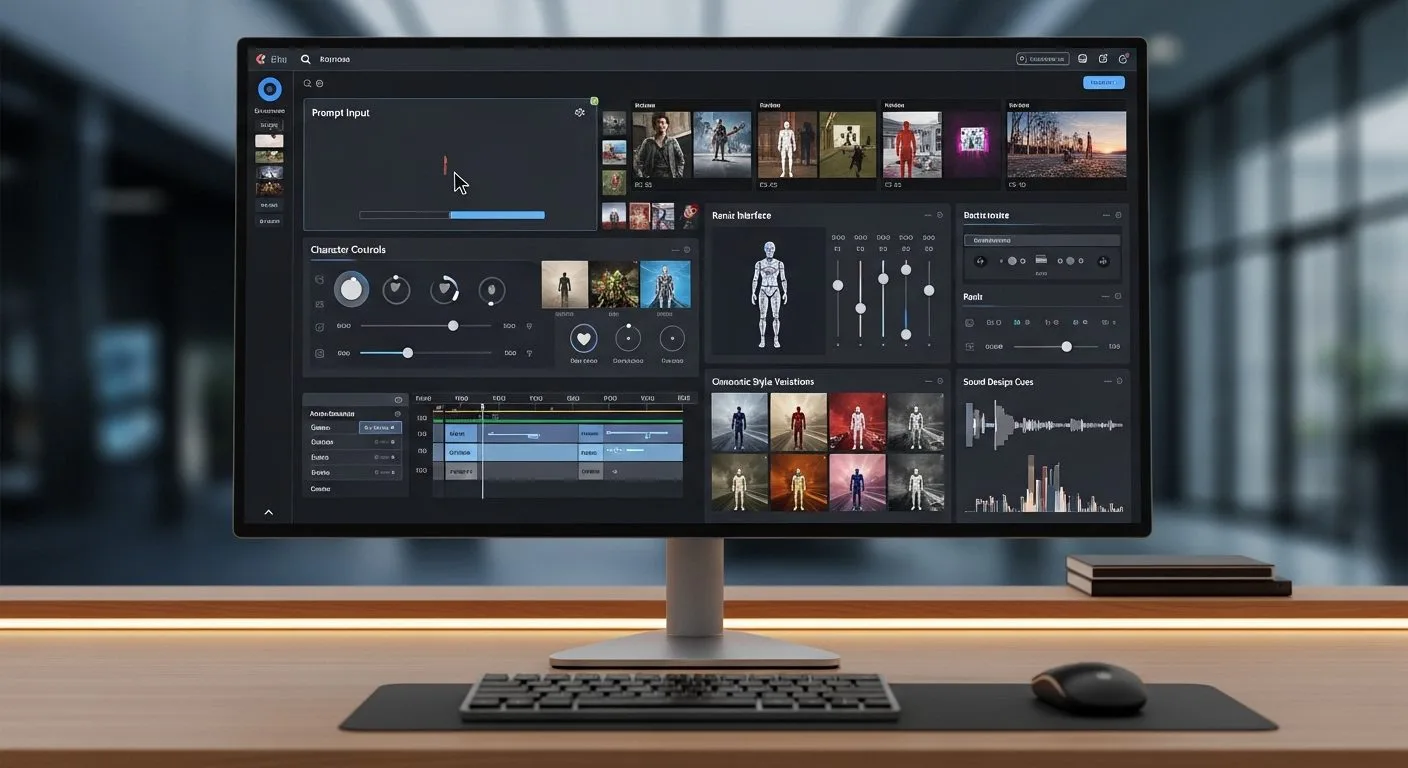Click the pin icon right of lower blue slider
The width and height of the screenshot is (1408, 768).
[x=529, y=353]
